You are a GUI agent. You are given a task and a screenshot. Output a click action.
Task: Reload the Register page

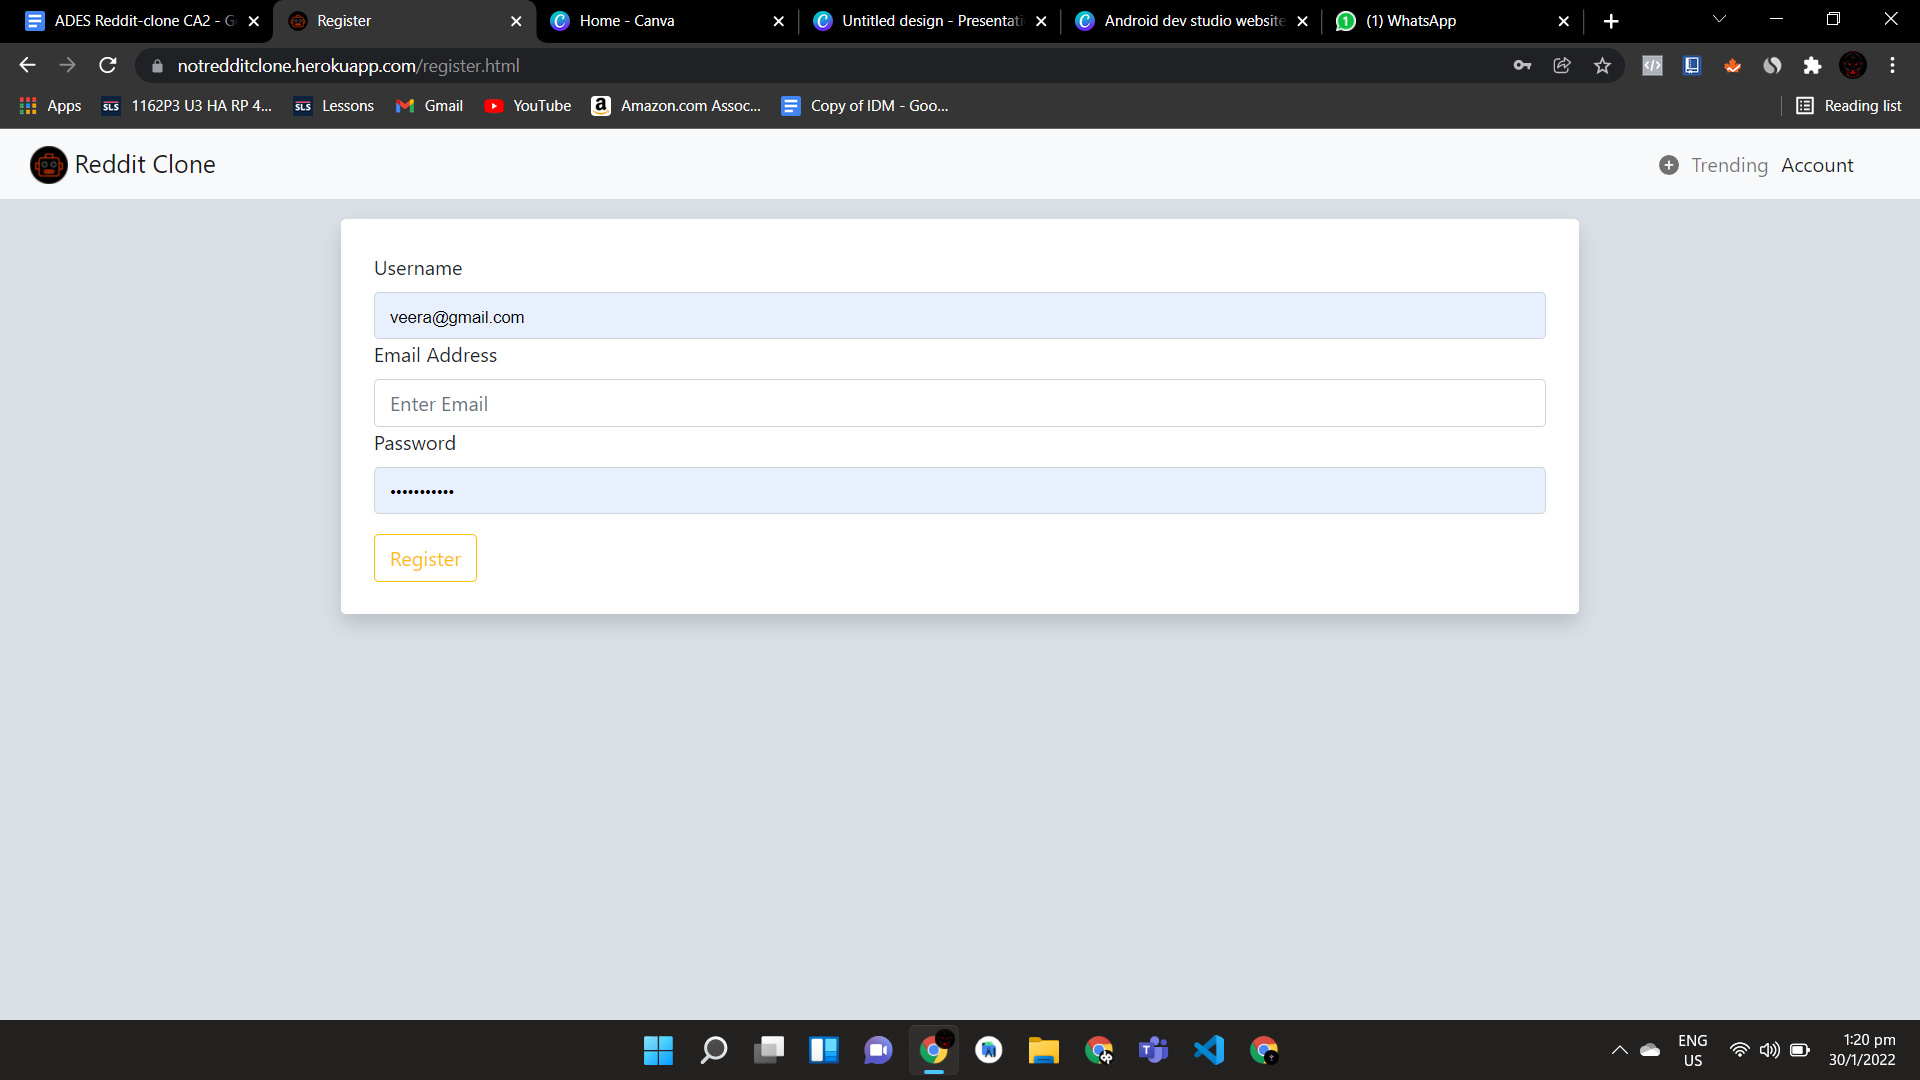pyautogui.click(x=108, y=66)
